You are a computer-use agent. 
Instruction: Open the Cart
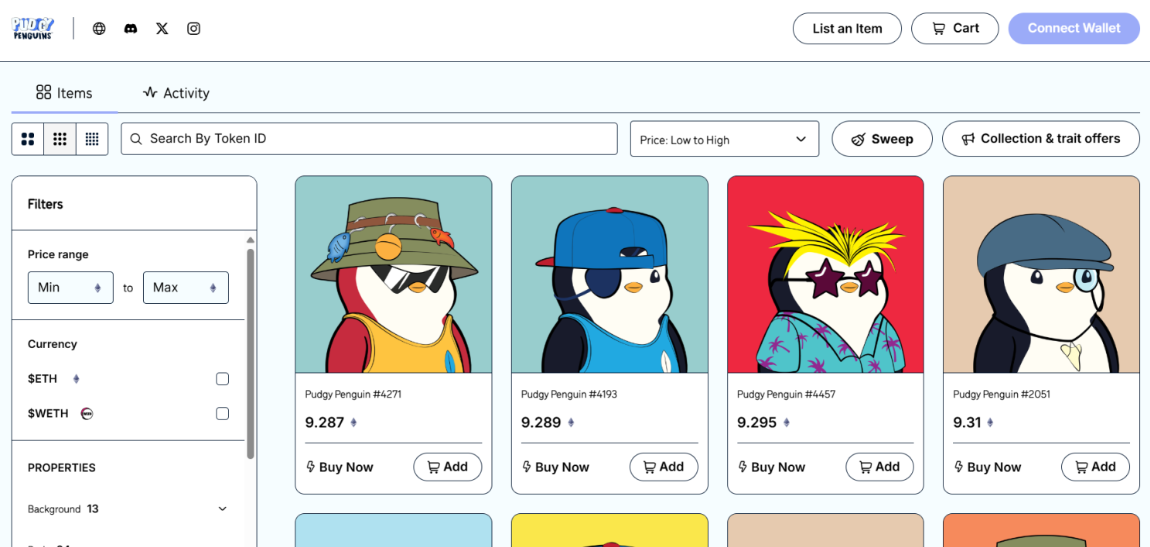955,29
